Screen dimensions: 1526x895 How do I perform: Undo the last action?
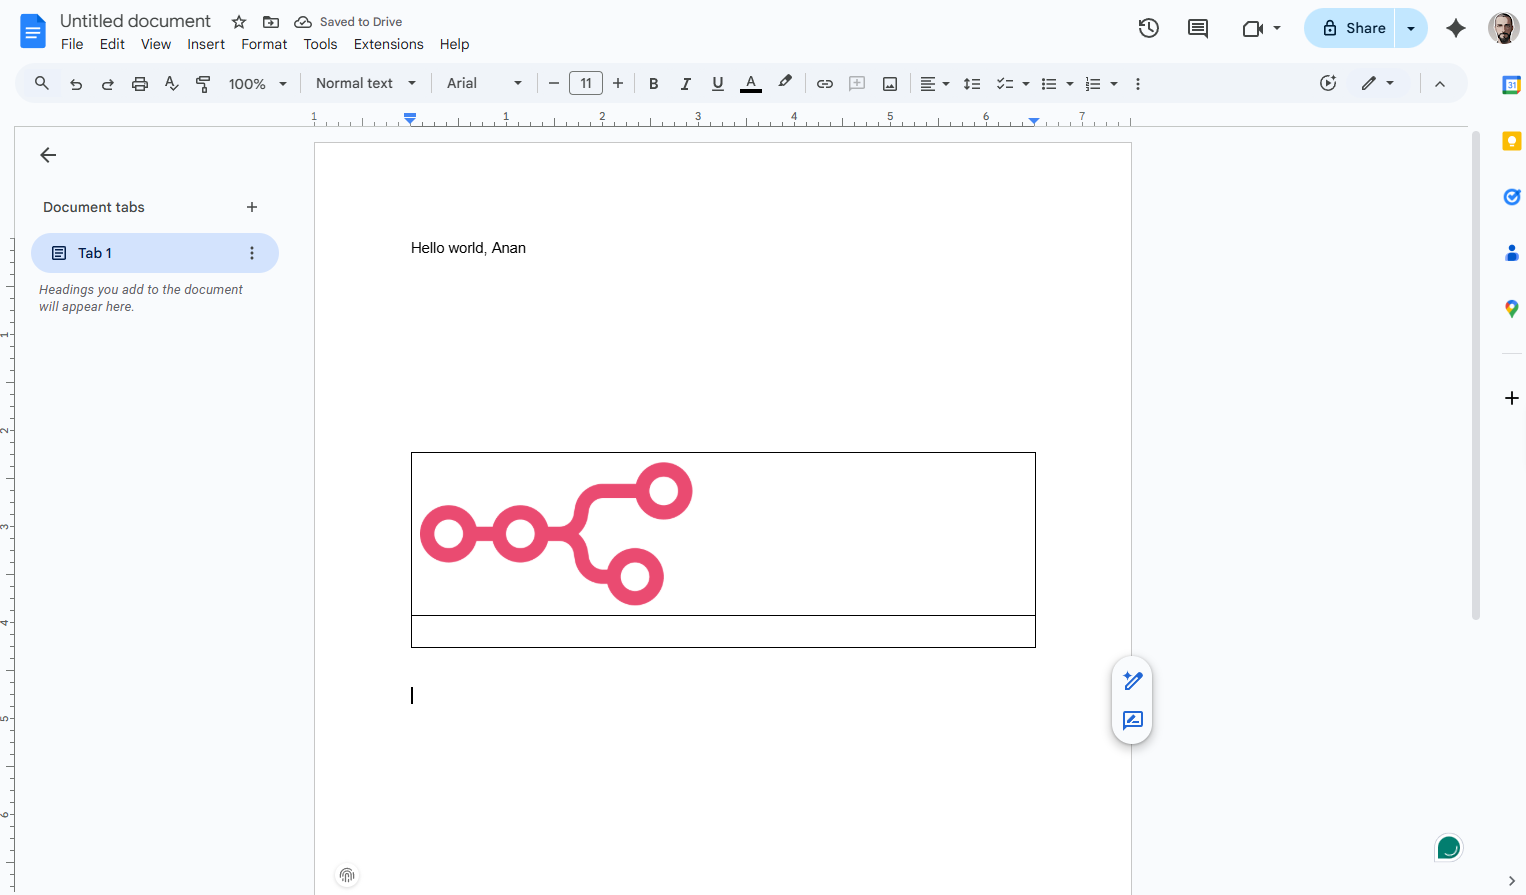pyautogui.click(x=76, y=84)
